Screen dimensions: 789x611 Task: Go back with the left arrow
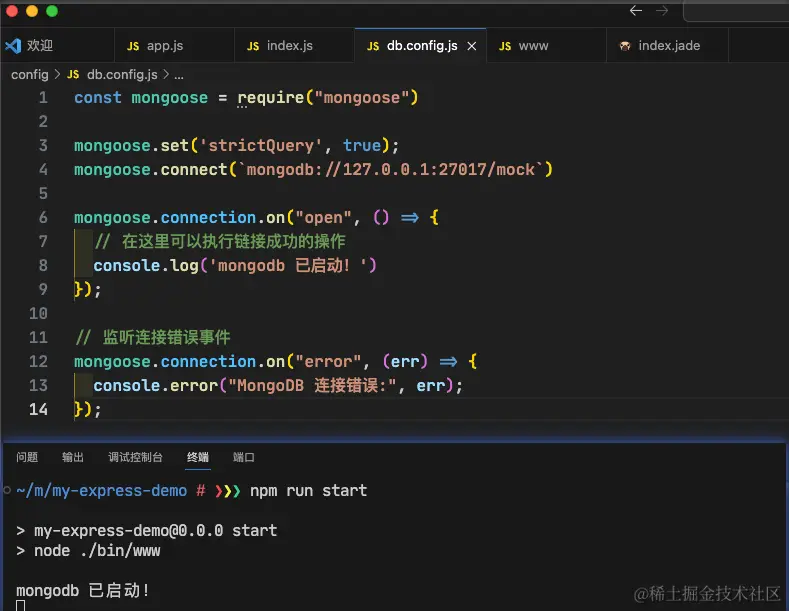(636, 11)
